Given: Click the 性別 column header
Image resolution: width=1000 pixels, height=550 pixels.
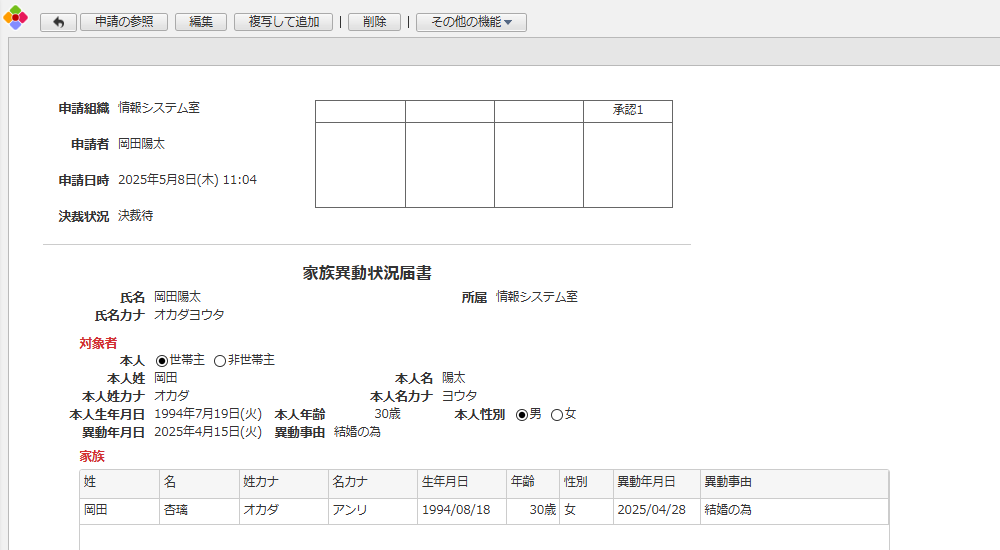Looking at the screenshot, I should coord(586,483).
